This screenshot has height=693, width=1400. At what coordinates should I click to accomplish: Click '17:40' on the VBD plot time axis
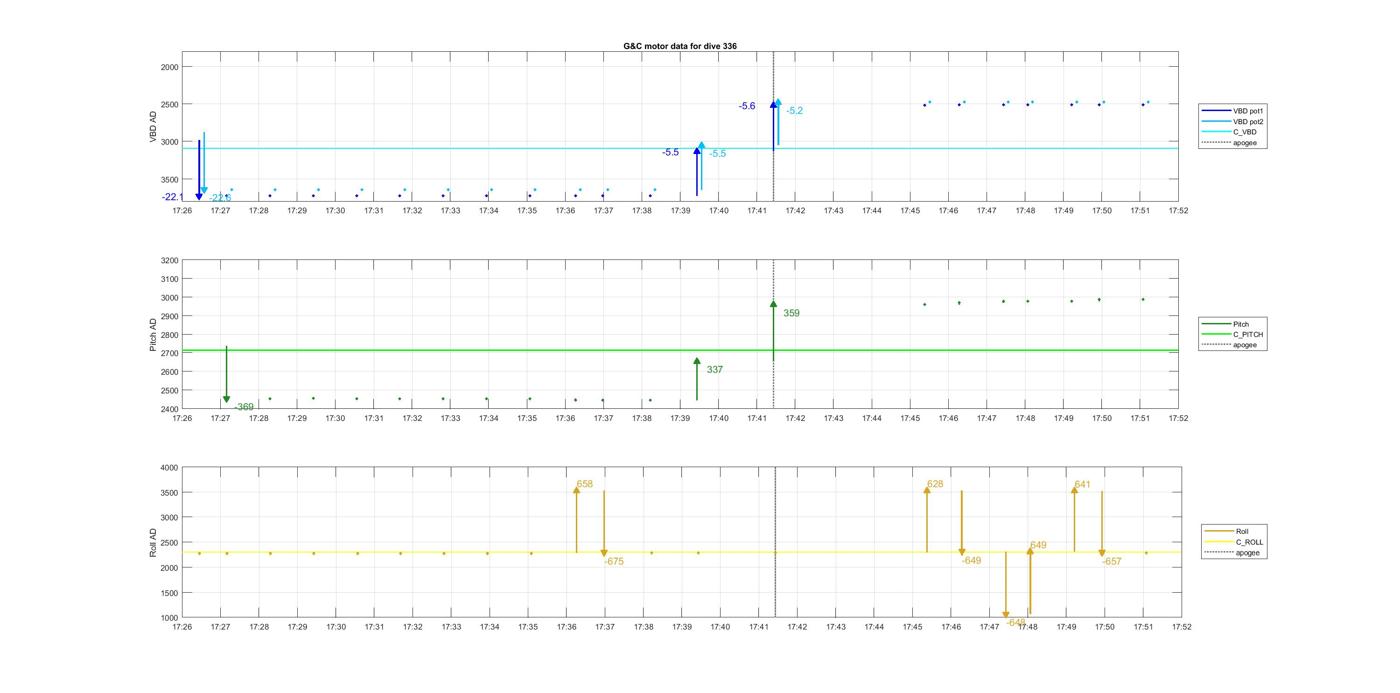[718, 211]
